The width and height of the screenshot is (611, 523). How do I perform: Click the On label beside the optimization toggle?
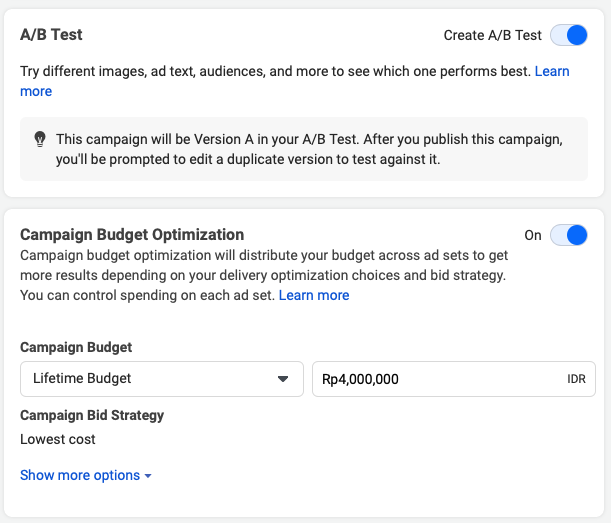533,235
